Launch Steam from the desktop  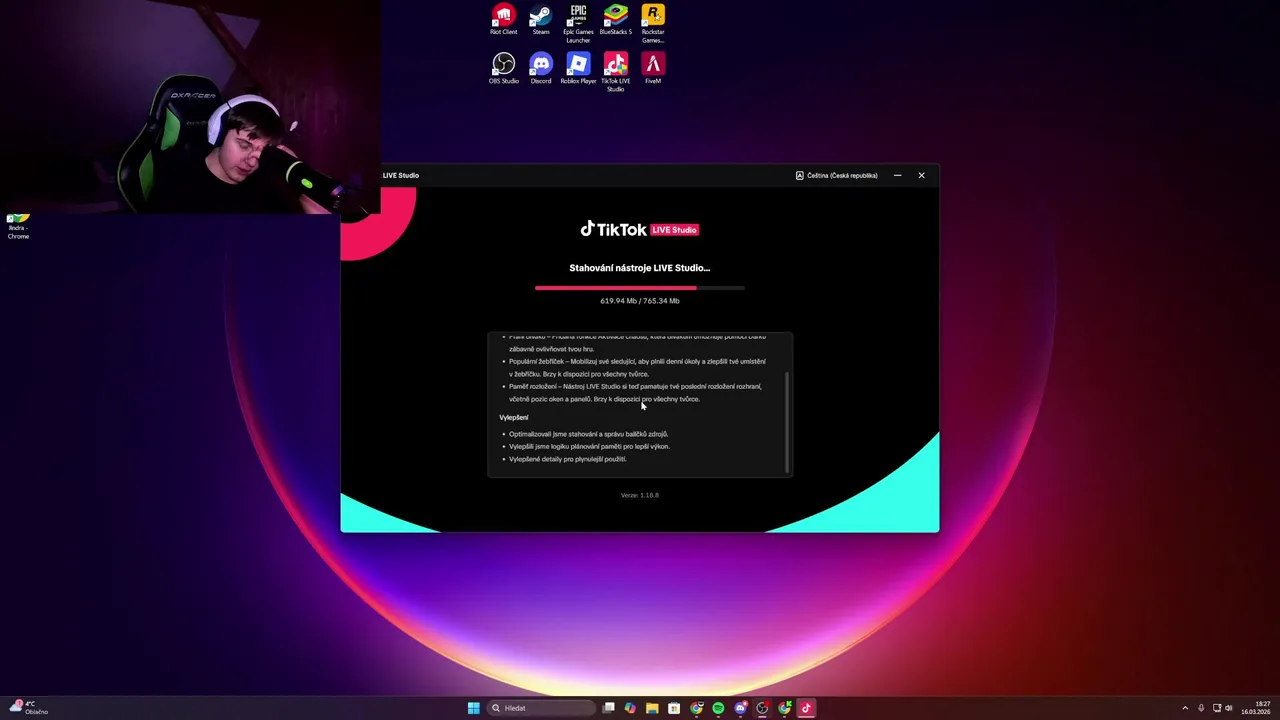pos(540,20)
